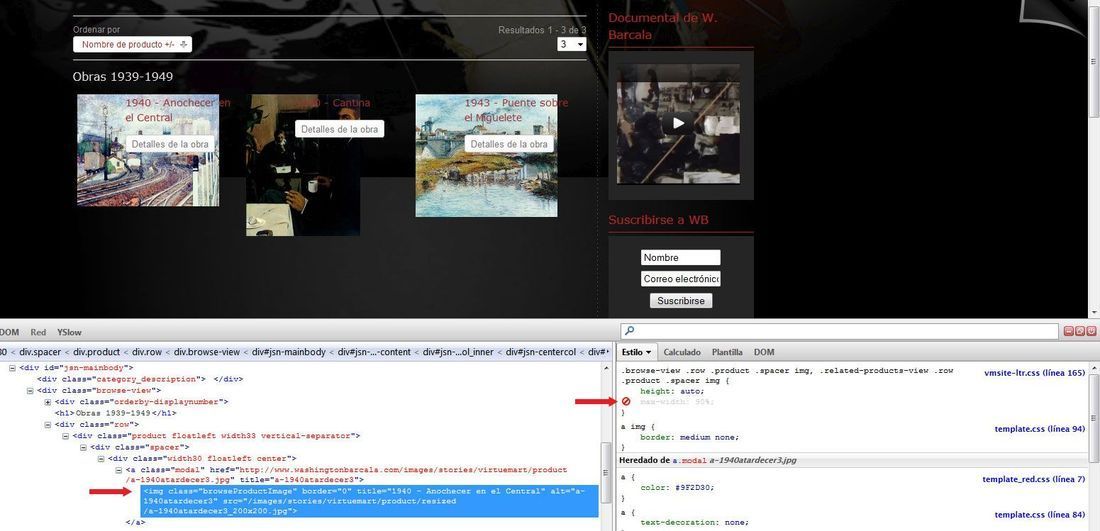Open the YSlow panel tab
The height and width of the screenshot is (531, 1100).
[x=69, y=332]
